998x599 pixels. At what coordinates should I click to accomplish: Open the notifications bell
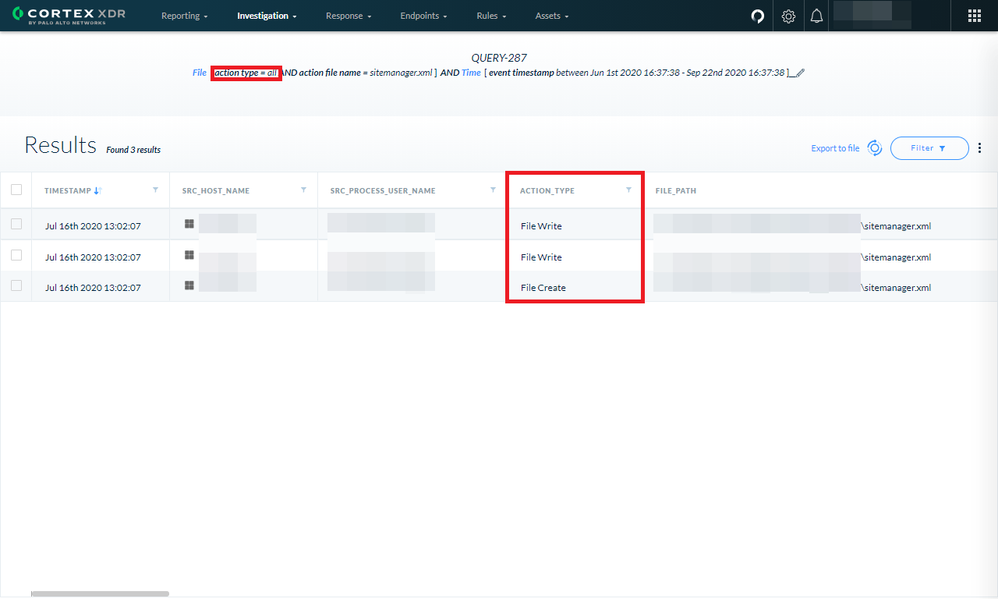coord(817,16)
